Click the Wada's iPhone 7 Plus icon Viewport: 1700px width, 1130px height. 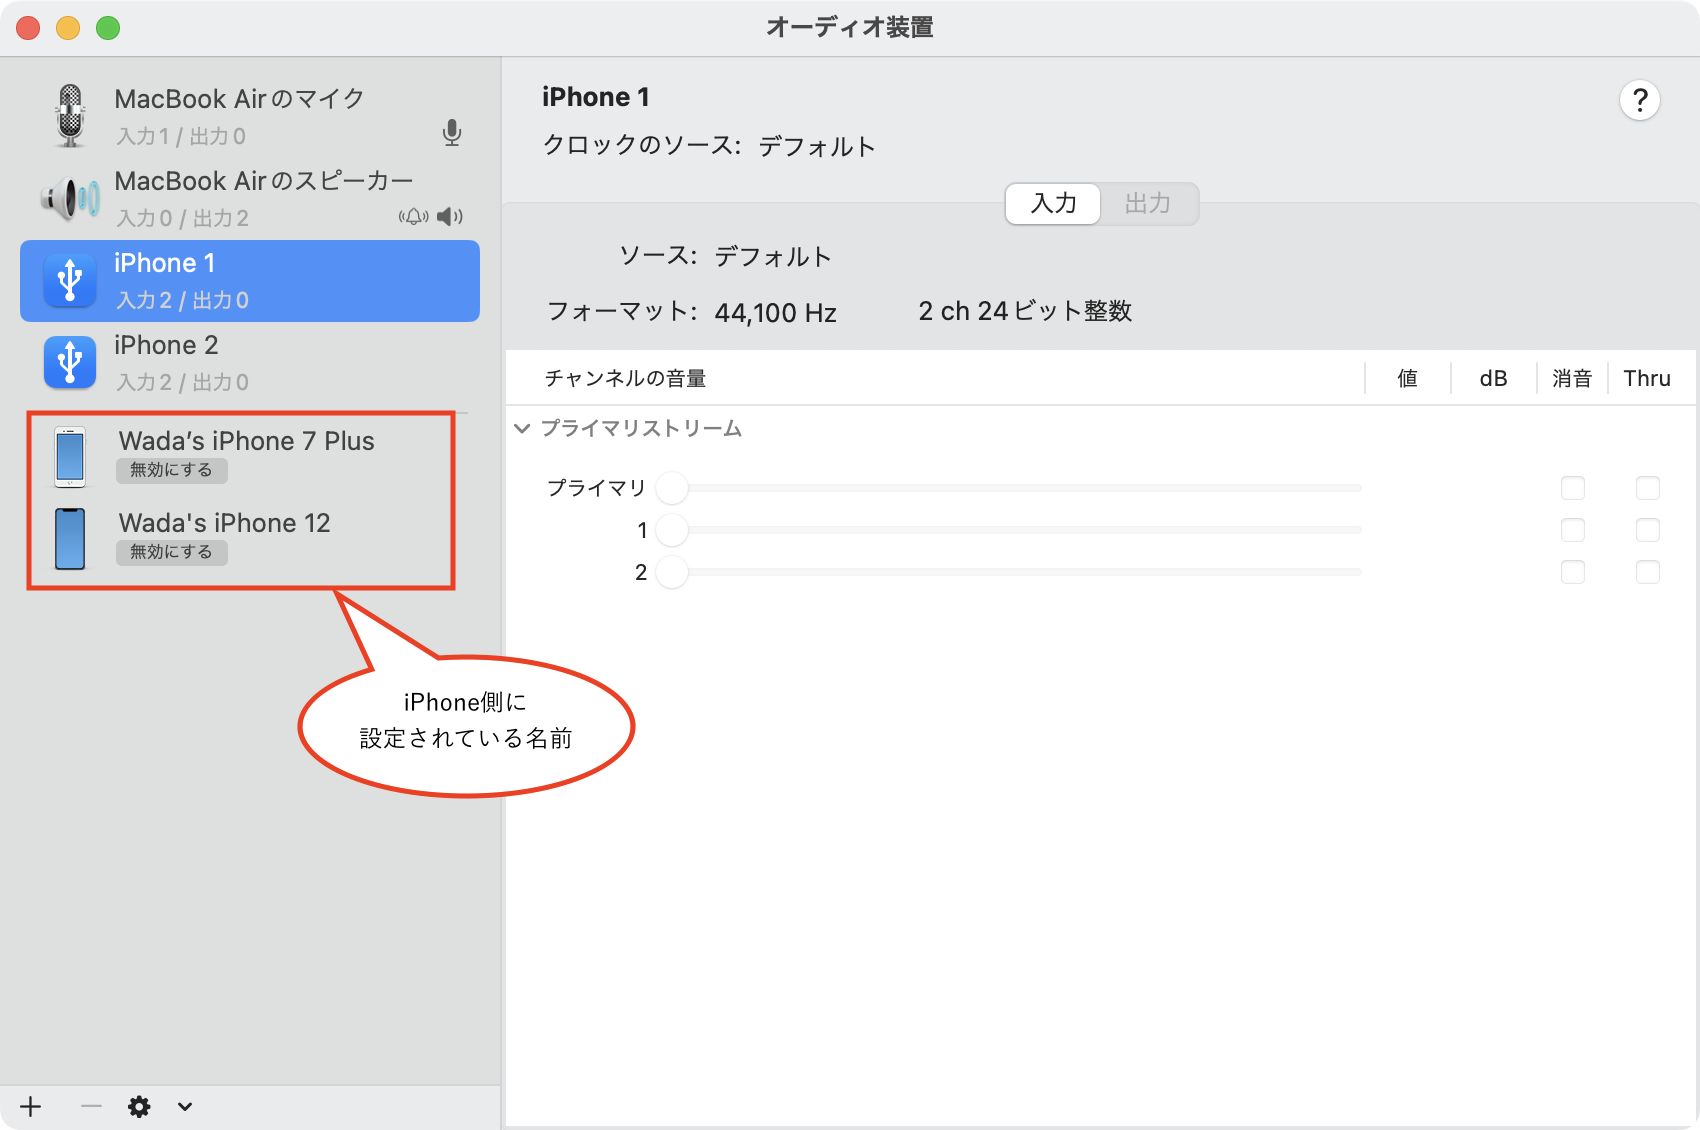(x=70, y=457)
